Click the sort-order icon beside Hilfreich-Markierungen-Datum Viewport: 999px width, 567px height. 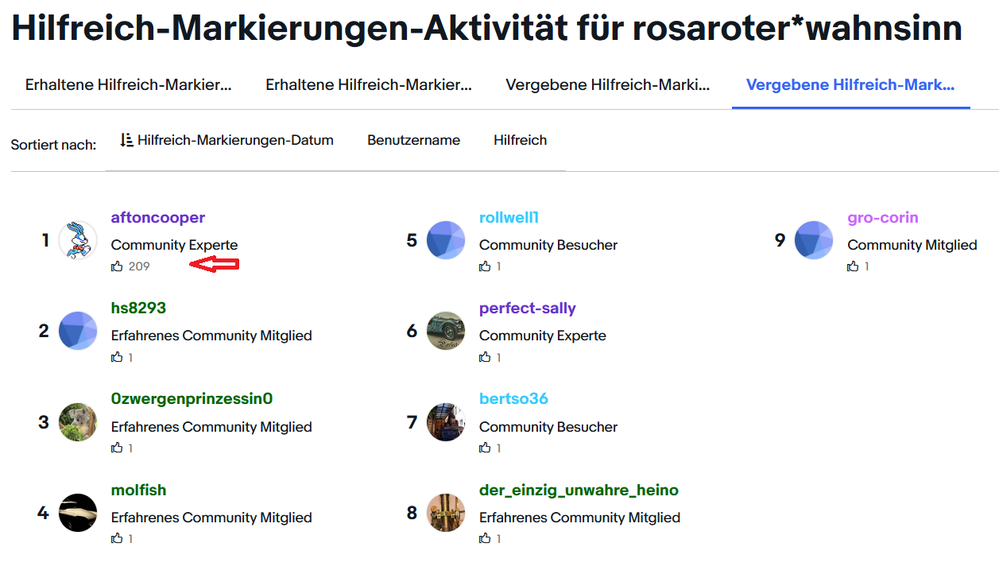[x=126, y=140]
